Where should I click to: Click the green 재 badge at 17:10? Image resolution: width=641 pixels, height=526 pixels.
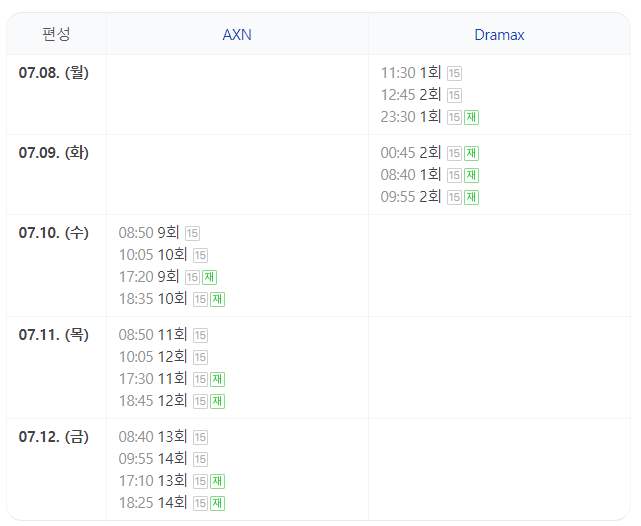click(x=217, y=482)
